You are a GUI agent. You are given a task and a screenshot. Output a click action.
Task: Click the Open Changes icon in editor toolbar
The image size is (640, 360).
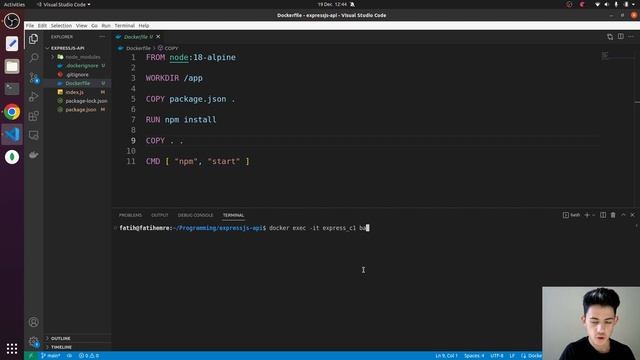tap(610, 37)
